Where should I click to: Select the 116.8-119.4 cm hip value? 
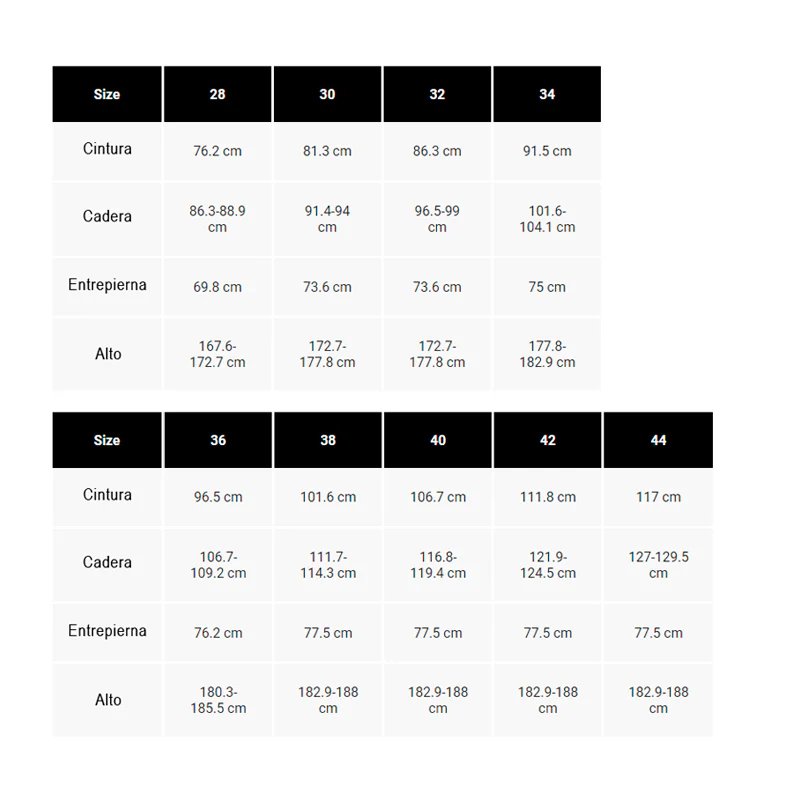click(438, 565)
